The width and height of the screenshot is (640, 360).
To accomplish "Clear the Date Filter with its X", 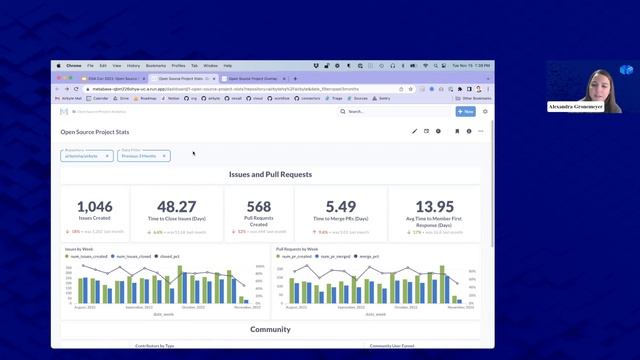I will [x=164, y=156].
